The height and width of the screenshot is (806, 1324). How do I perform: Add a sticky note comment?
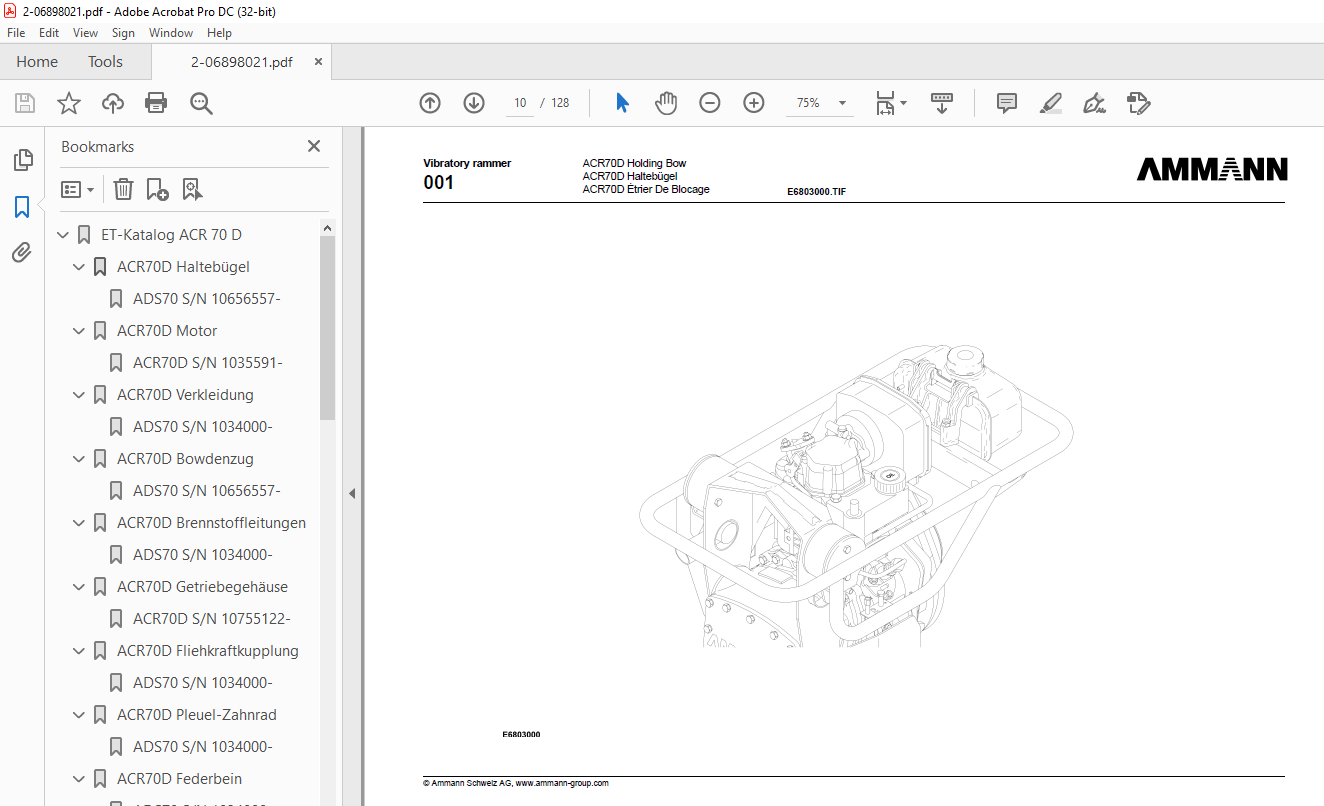pos(1007,103)
